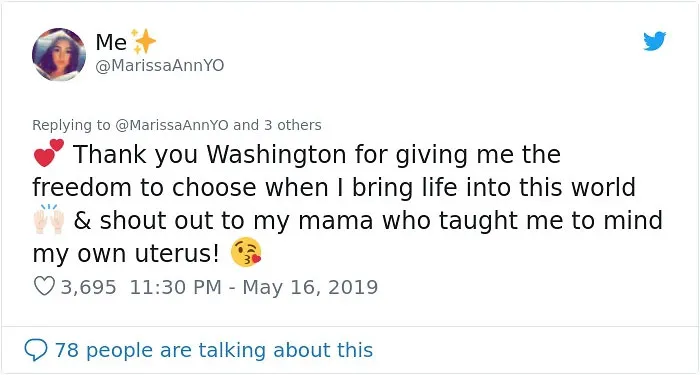The width and height of the screenshot is (700, 375).
Task: Click the "Replying to" label text
Action: tap(71, 125)
